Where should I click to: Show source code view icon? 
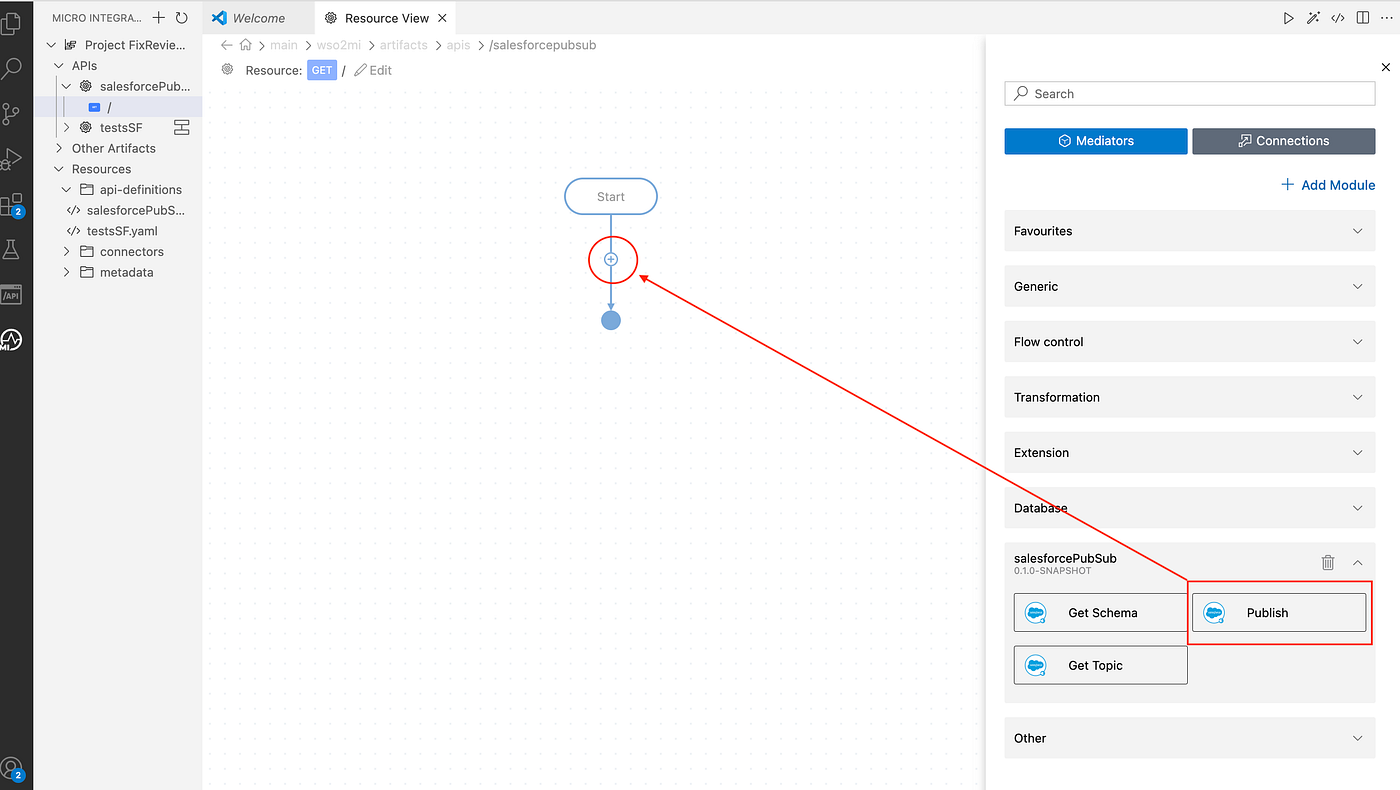(1338, 18)
